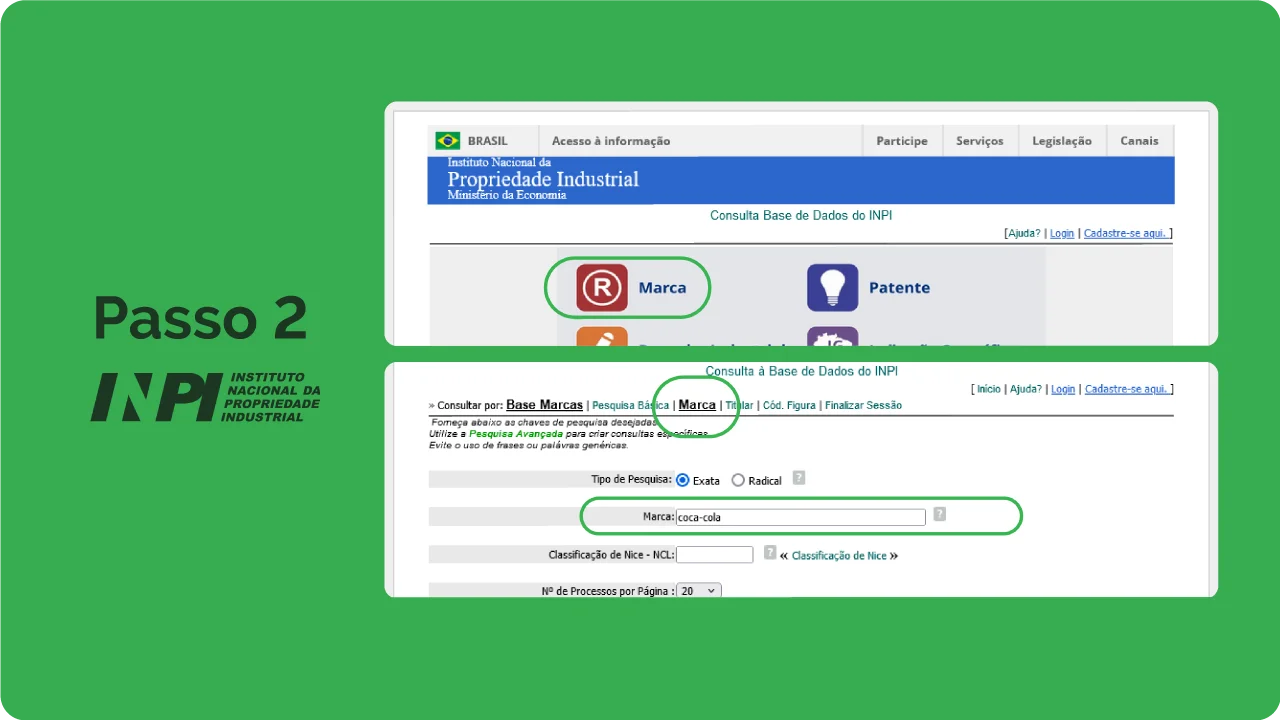
Task: Open the Nº de Processos por Página dropdown
Action: (699, 591)
